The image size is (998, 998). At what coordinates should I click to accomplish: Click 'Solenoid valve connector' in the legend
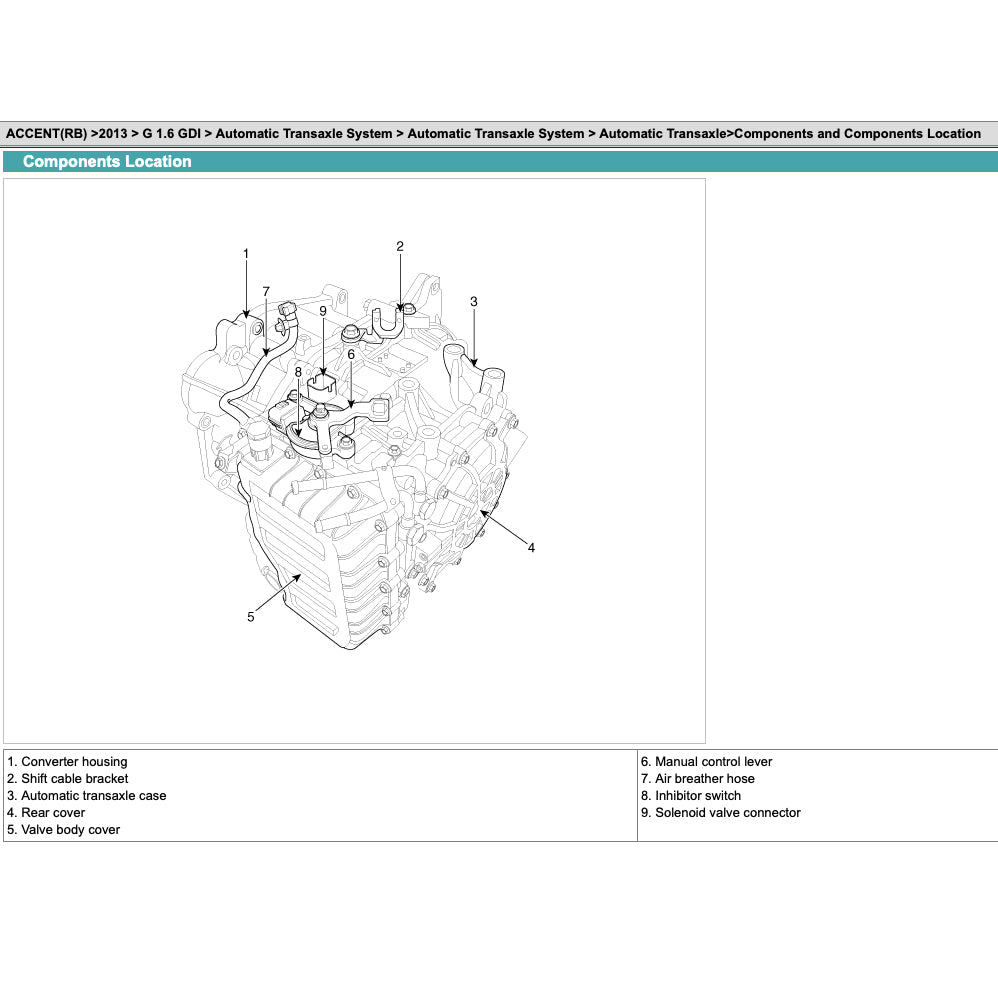pyautogui.click(x=727, y=813)
